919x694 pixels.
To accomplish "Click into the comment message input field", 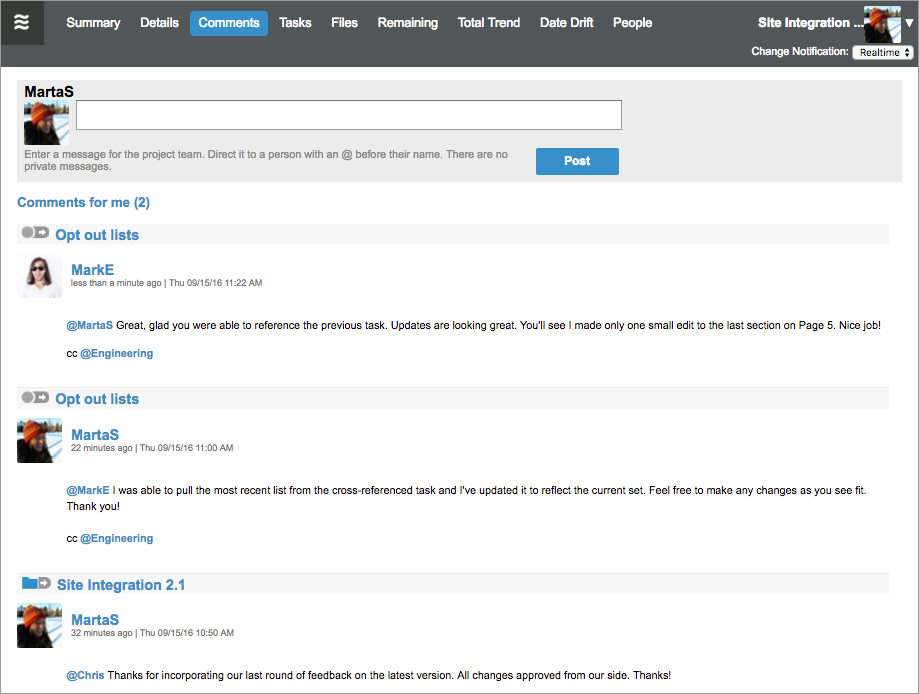I will click(348, 115).
